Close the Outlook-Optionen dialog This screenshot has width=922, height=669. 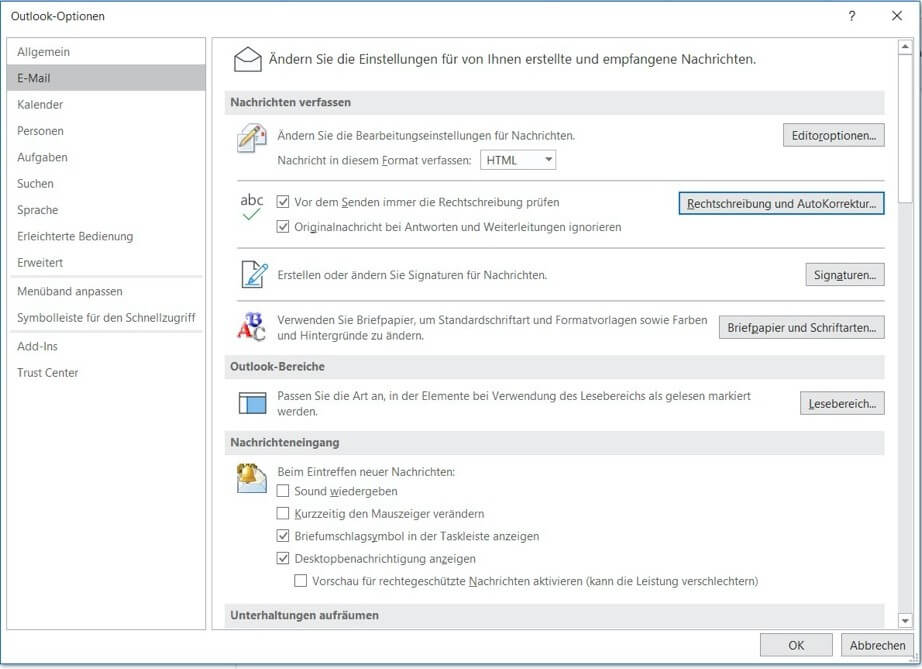(897, 16)
